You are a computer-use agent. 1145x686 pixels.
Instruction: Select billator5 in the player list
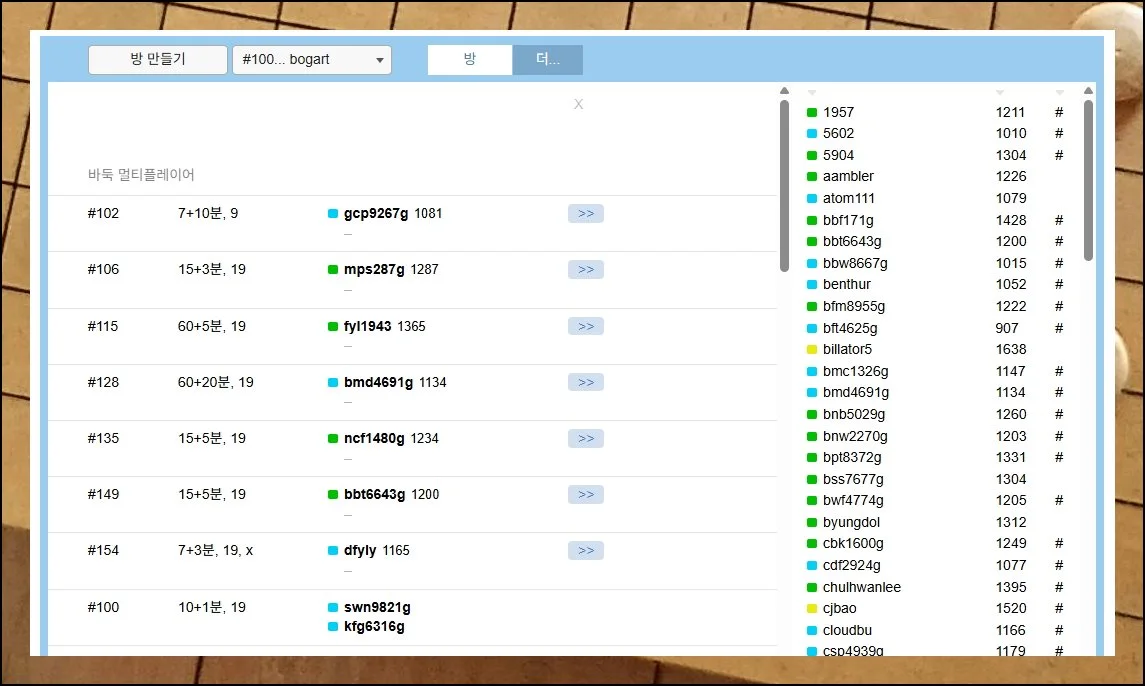847,350
